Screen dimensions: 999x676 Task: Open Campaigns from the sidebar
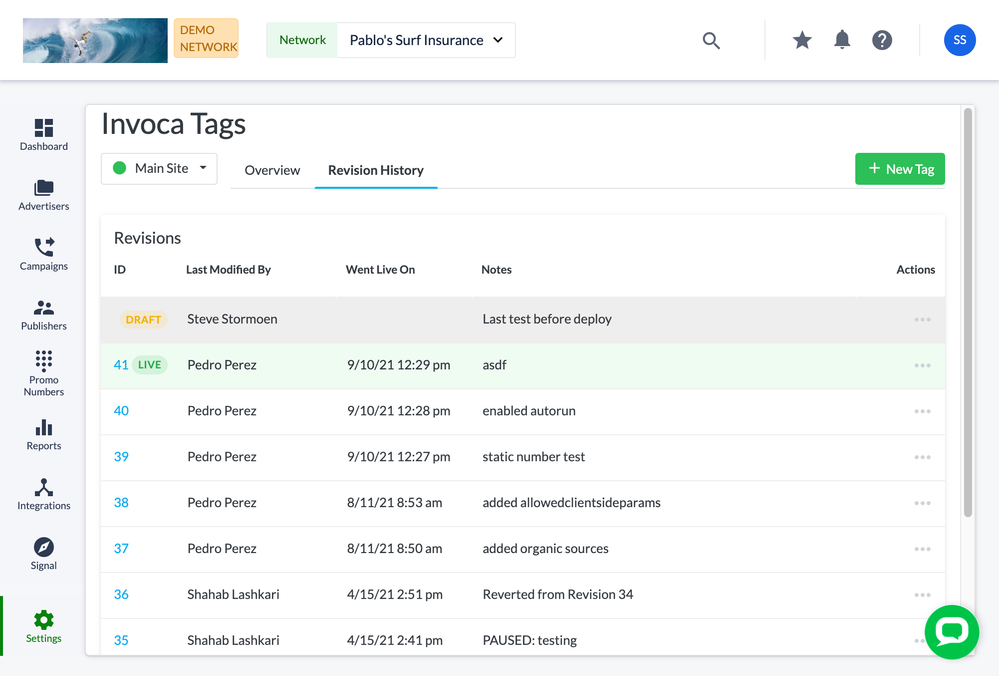[x=43, y=254]
